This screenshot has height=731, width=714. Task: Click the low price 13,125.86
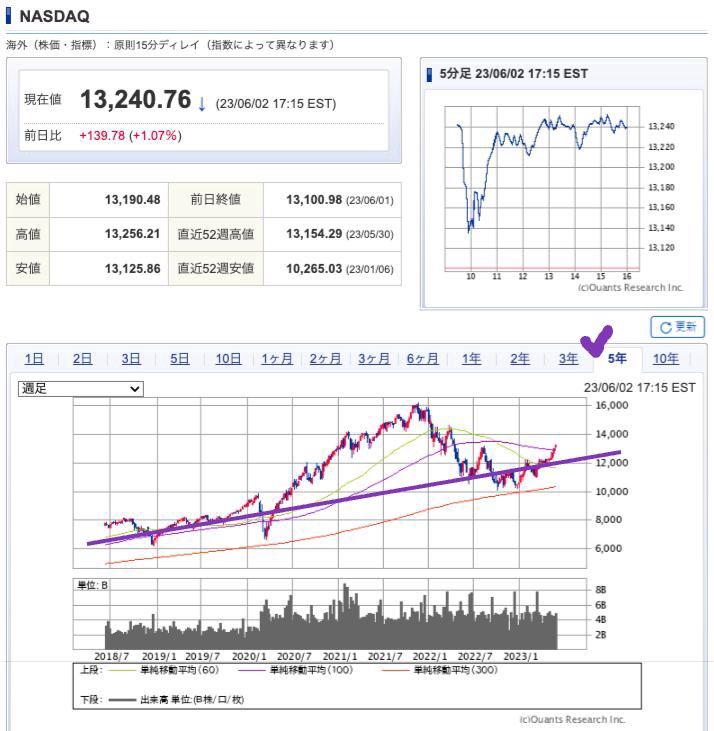[x=132, y=269]
